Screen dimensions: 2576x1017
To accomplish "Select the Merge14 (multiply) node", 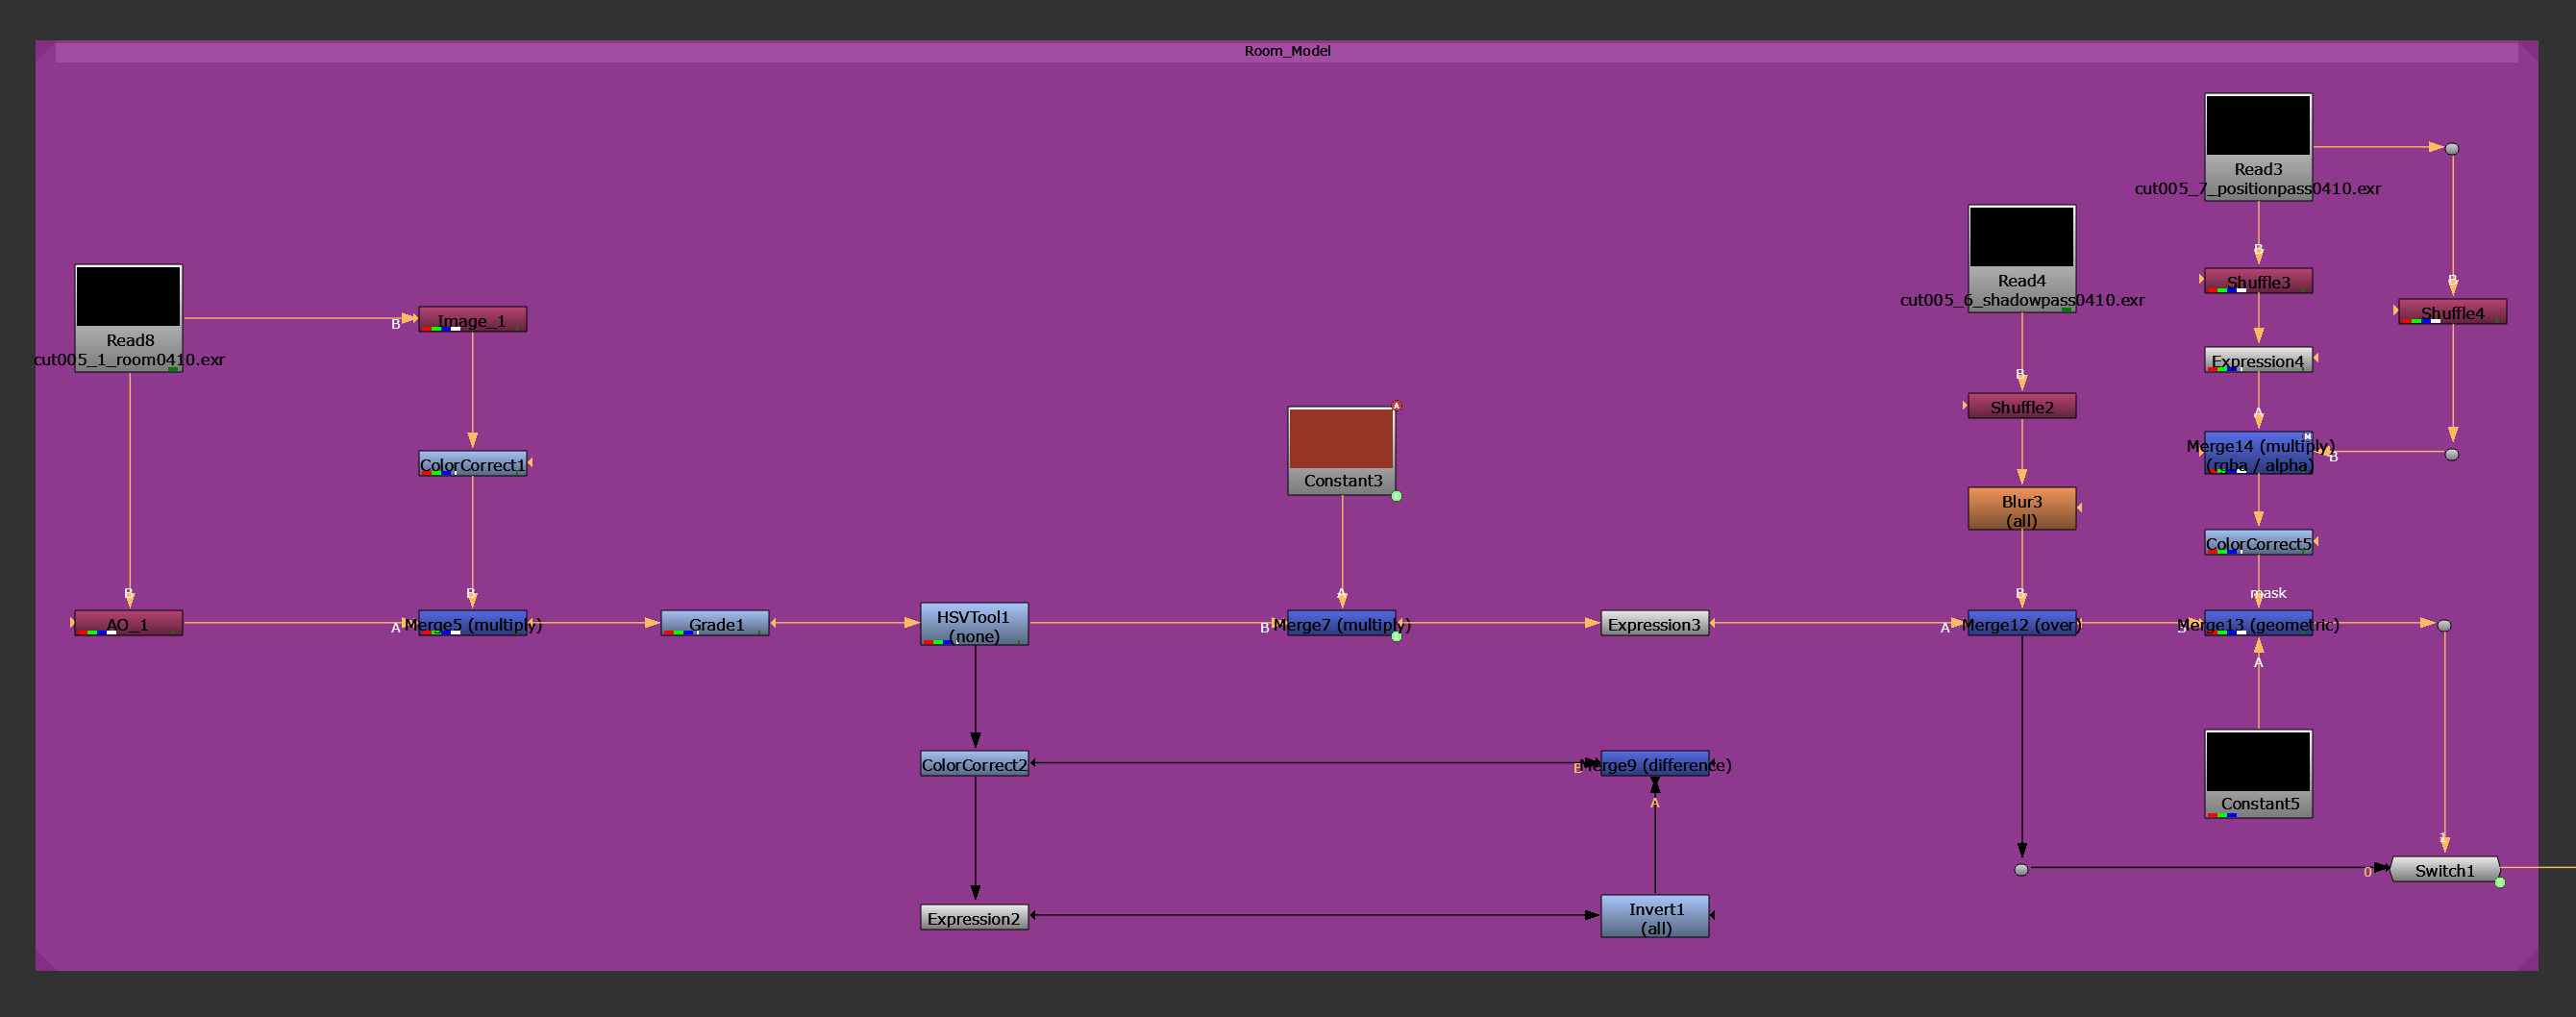I will tap(2258, 454).
